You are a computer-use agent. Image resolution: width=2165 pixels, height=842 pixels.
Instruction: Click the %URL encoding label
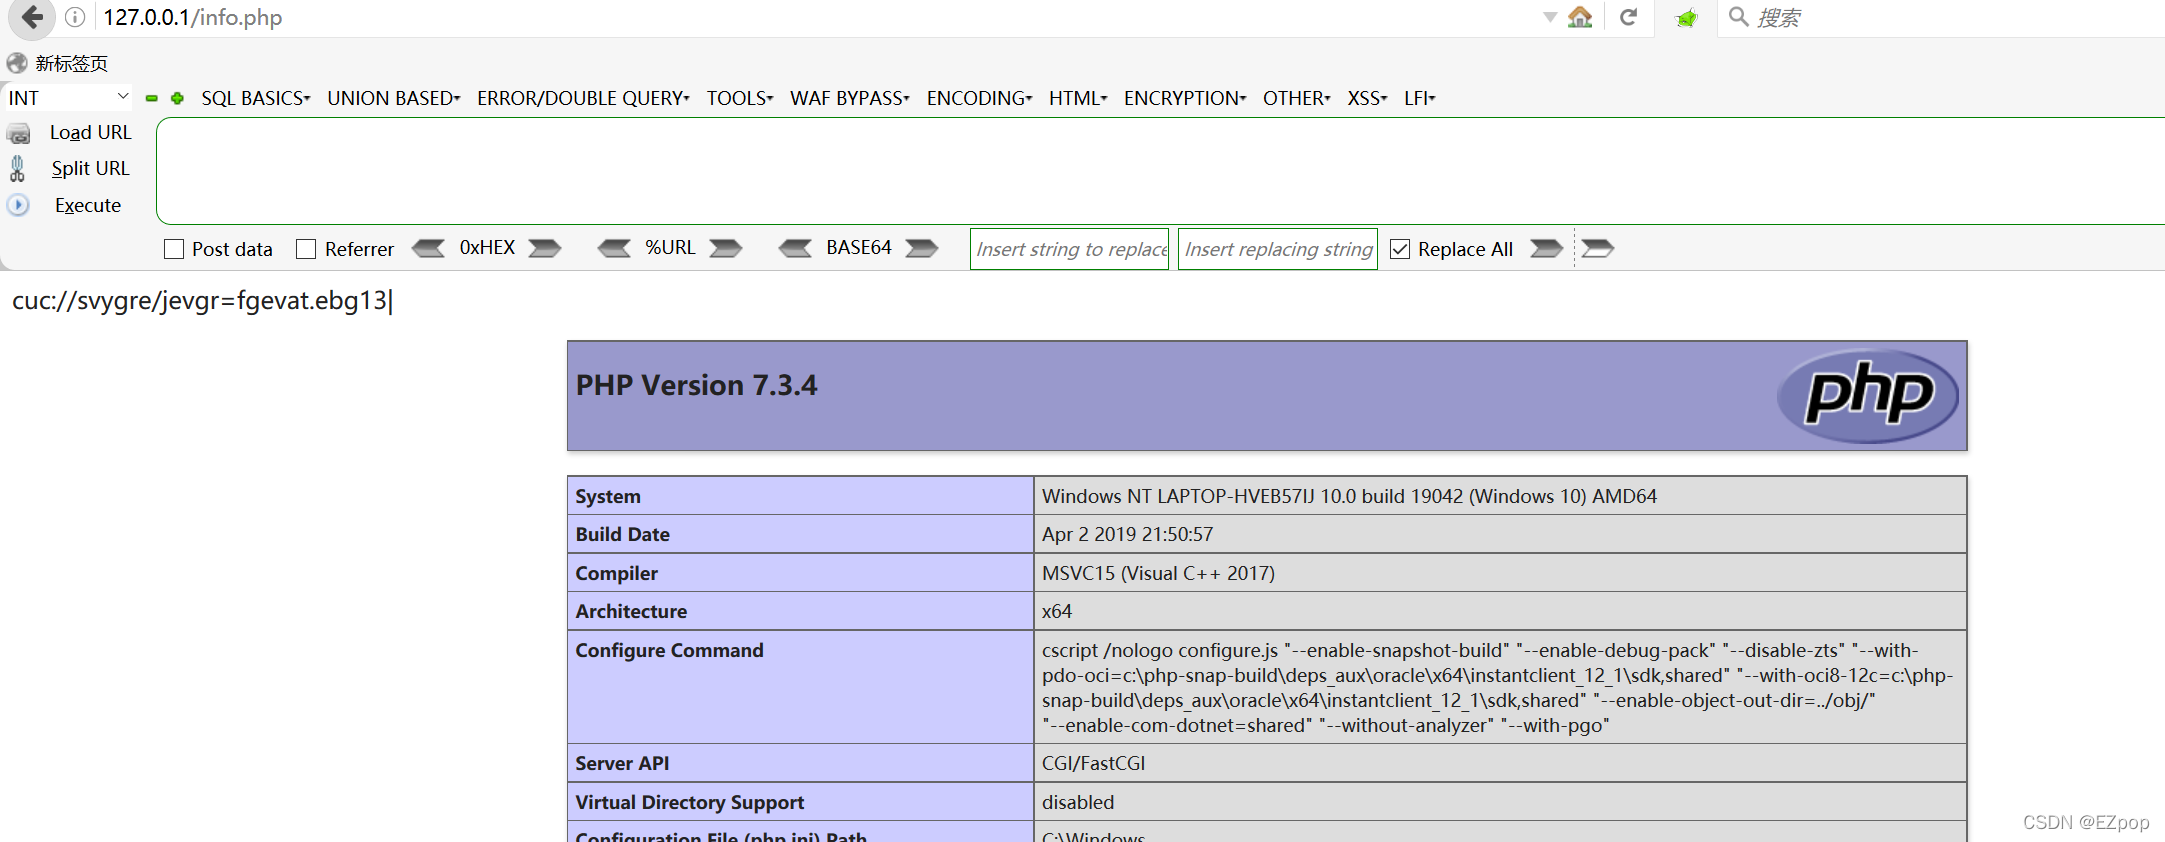(x=670, y=247)
